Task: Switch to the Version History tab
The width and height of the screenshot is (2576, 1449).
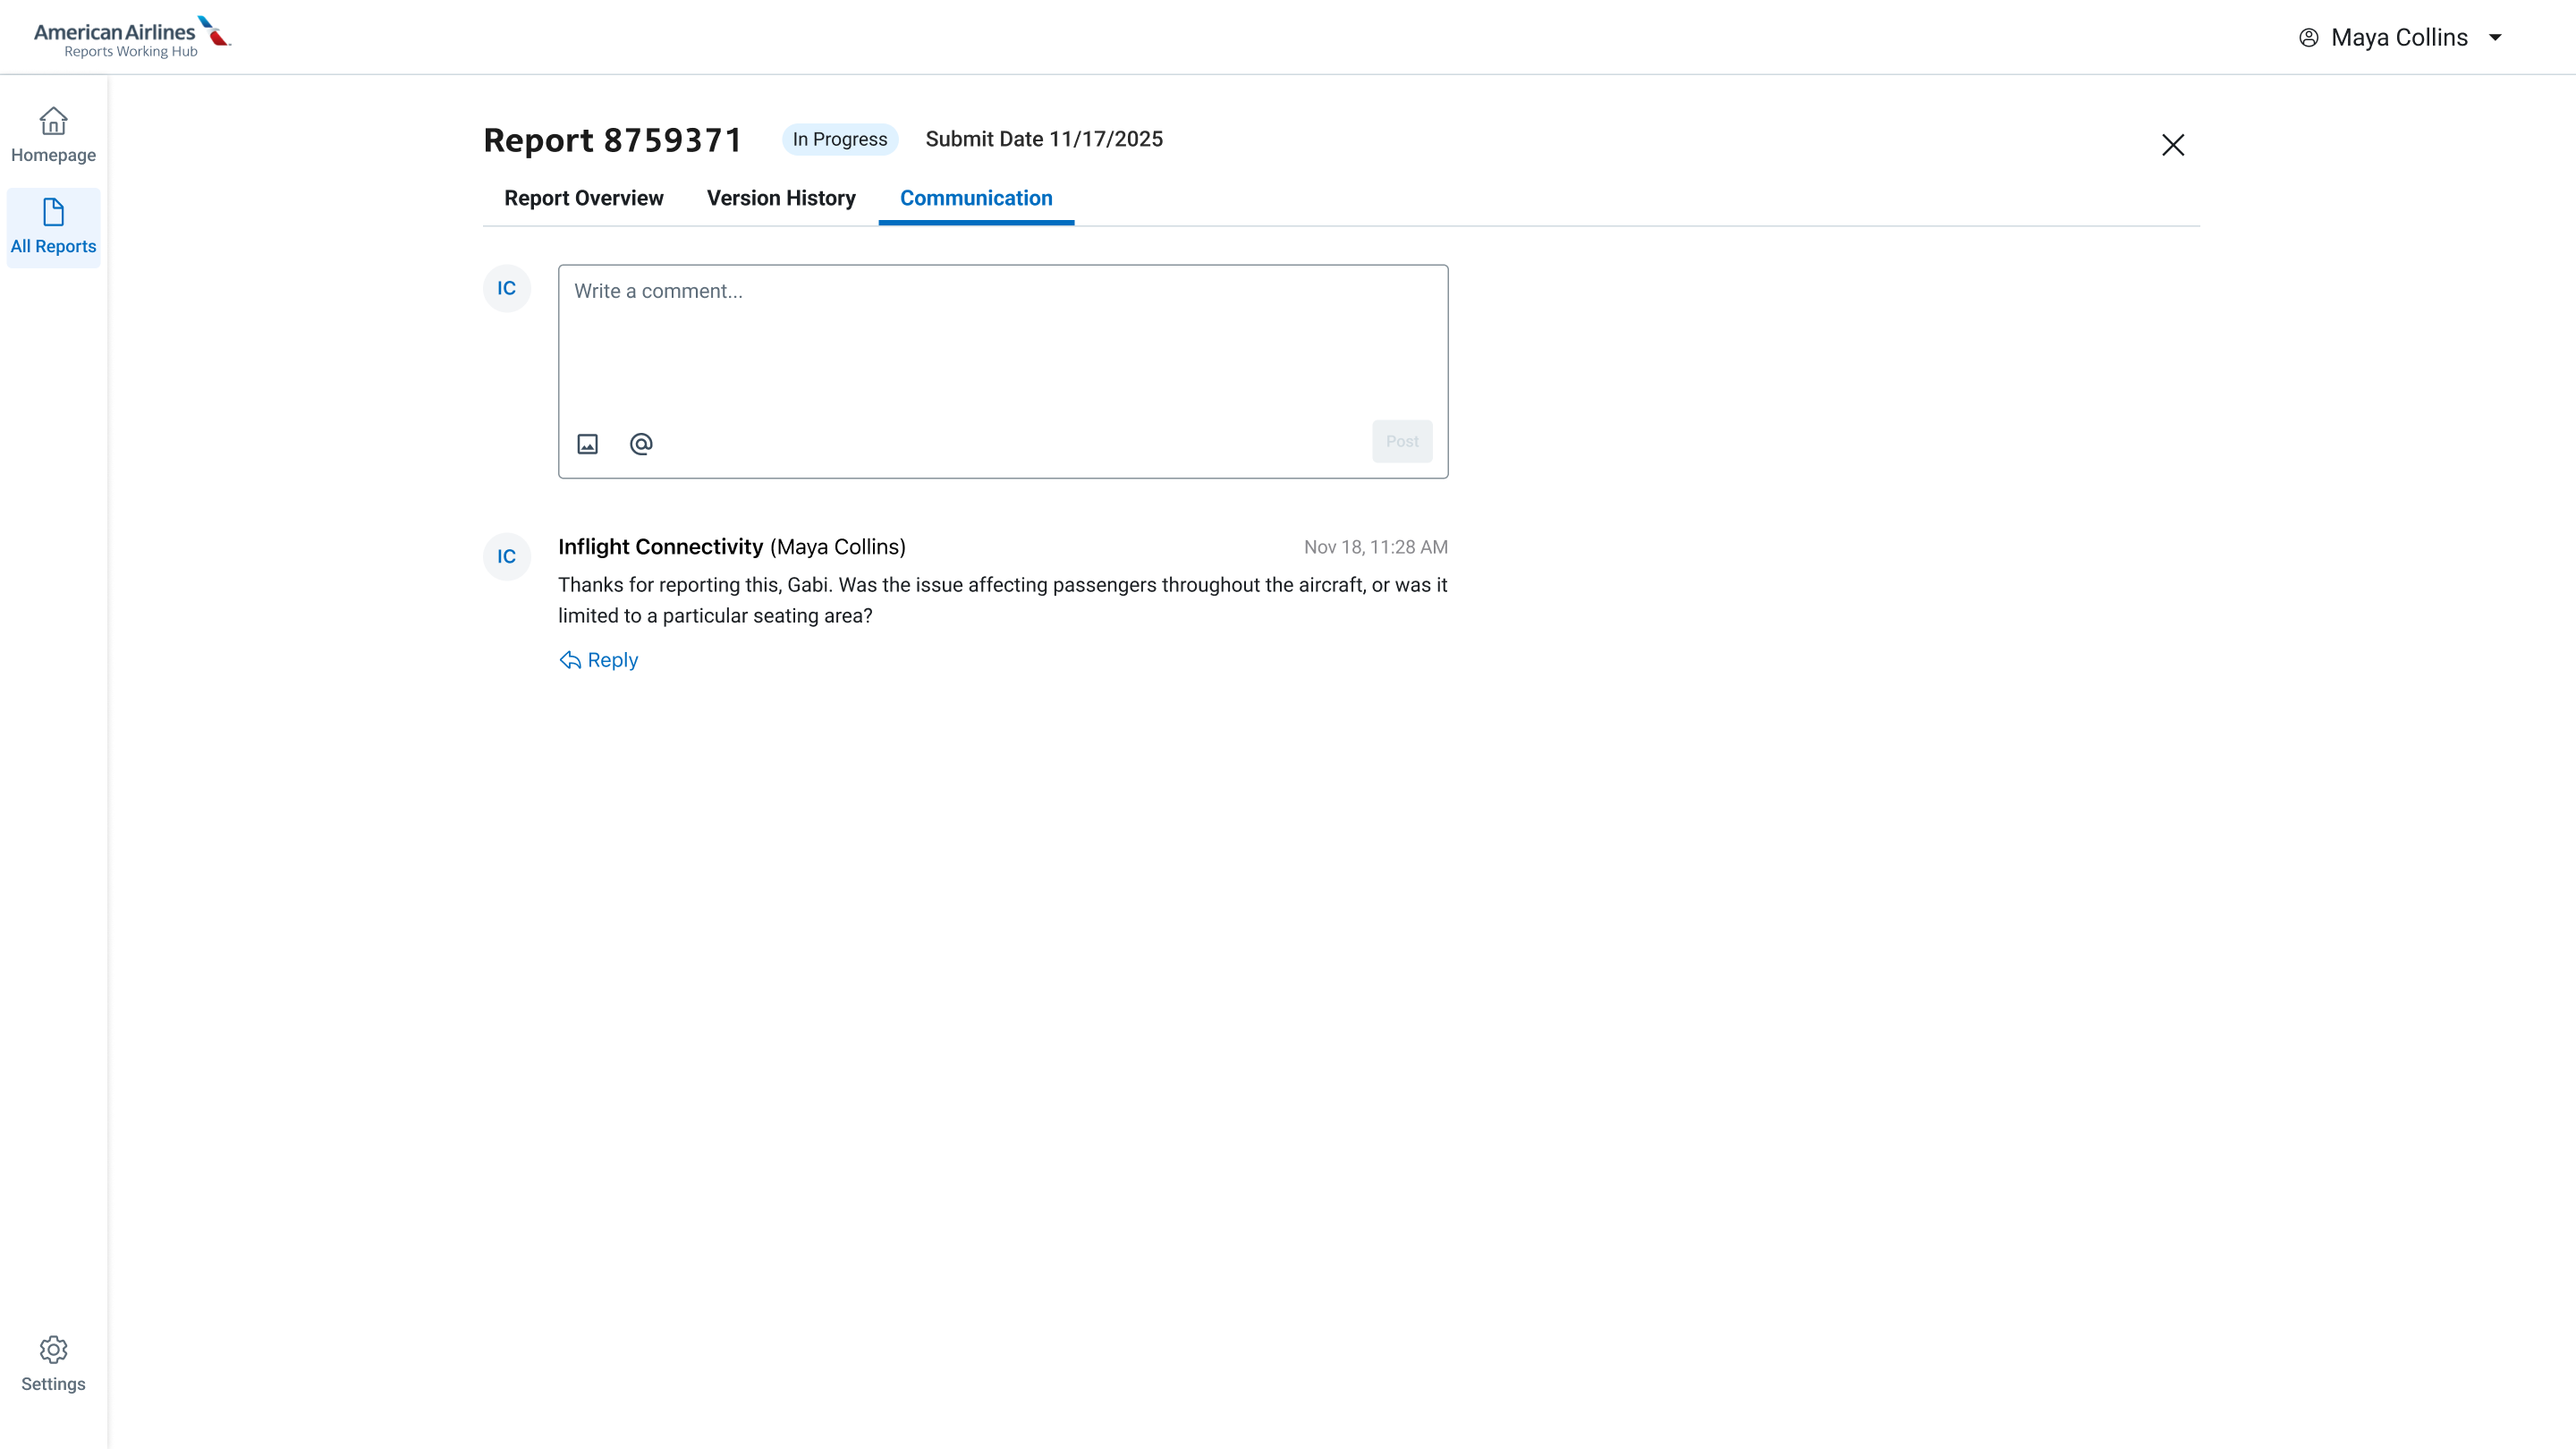Action: click(x=781, y=198)
